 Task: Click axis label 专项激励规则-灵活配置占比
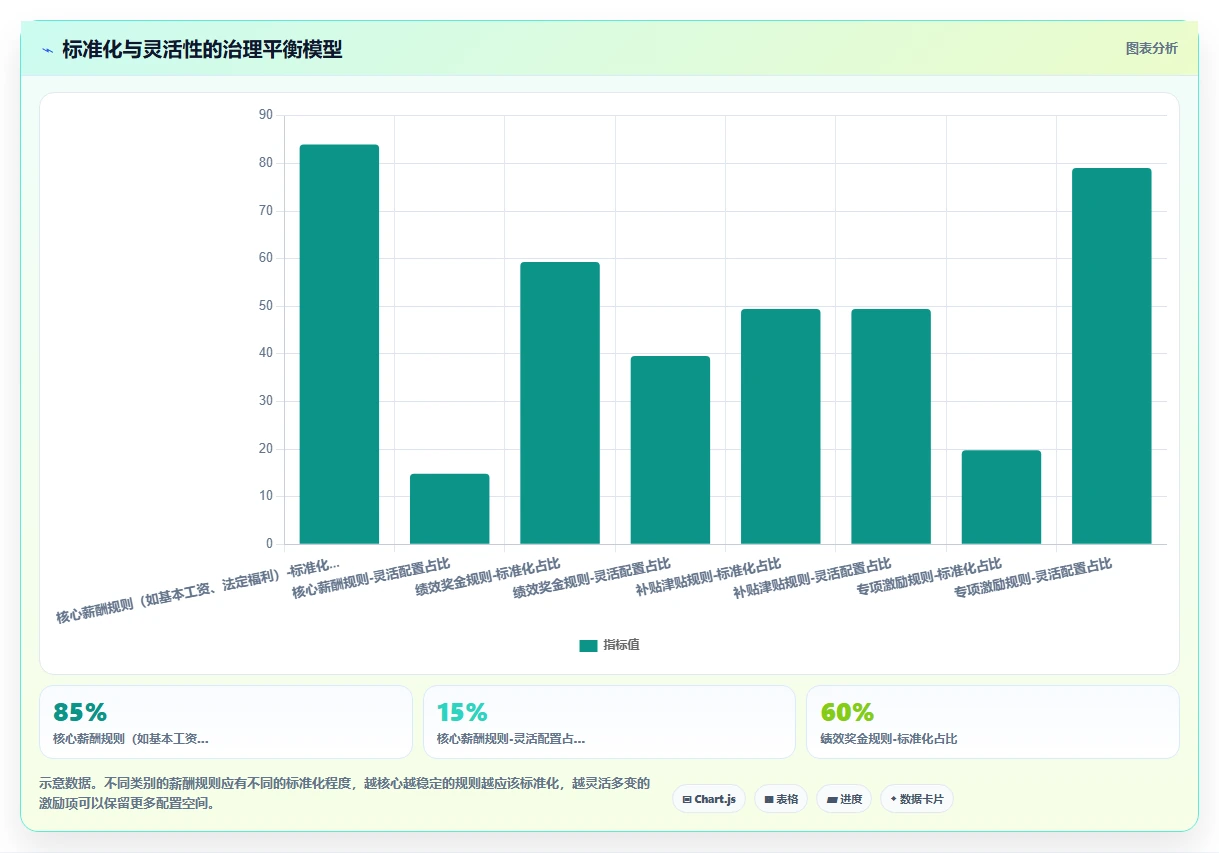[x=1033, y=579]
